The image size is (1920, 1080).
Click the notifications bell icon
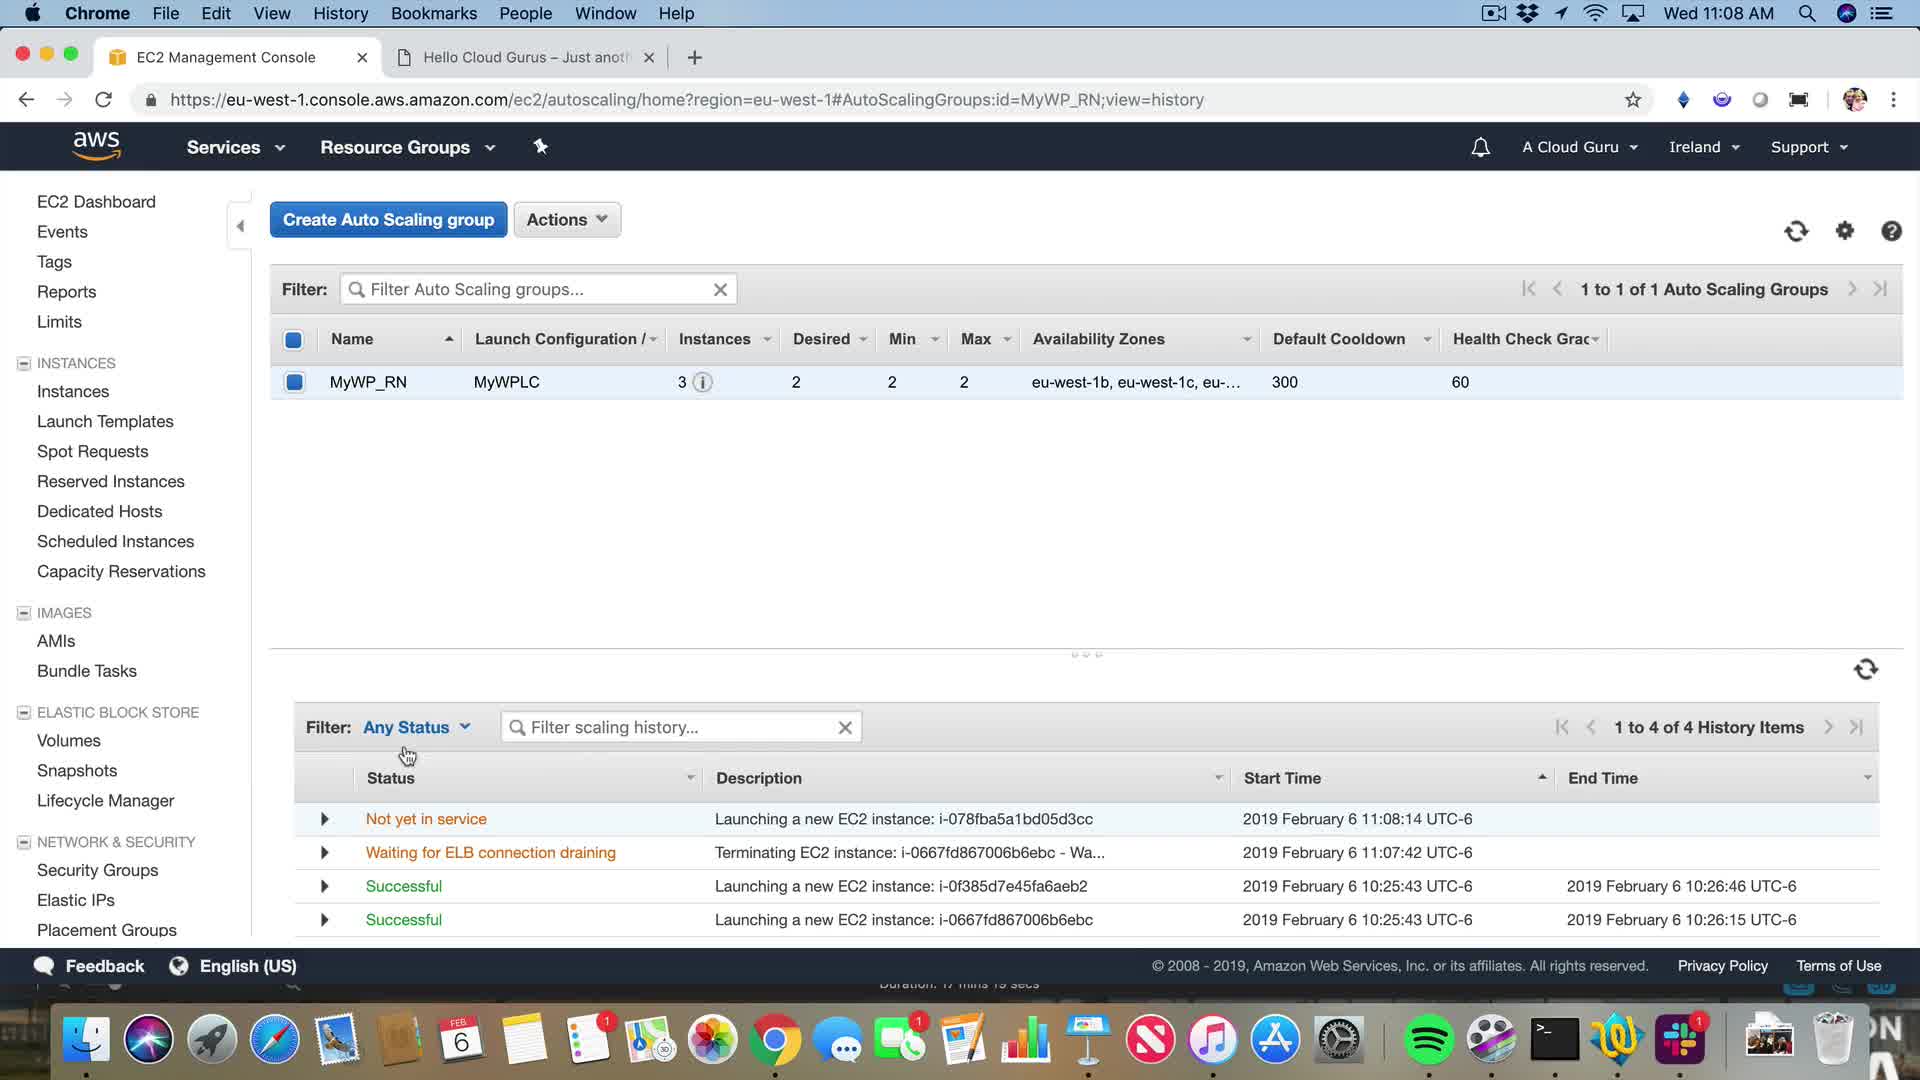tap(1480, 147)
